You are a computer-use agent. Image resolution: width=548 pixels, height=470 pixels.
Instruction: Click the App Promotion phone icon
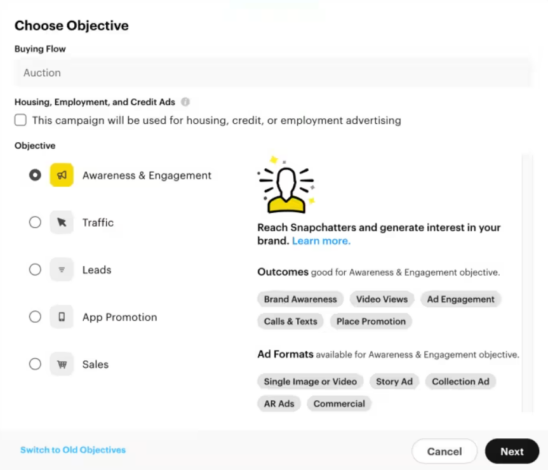[62, 317]
